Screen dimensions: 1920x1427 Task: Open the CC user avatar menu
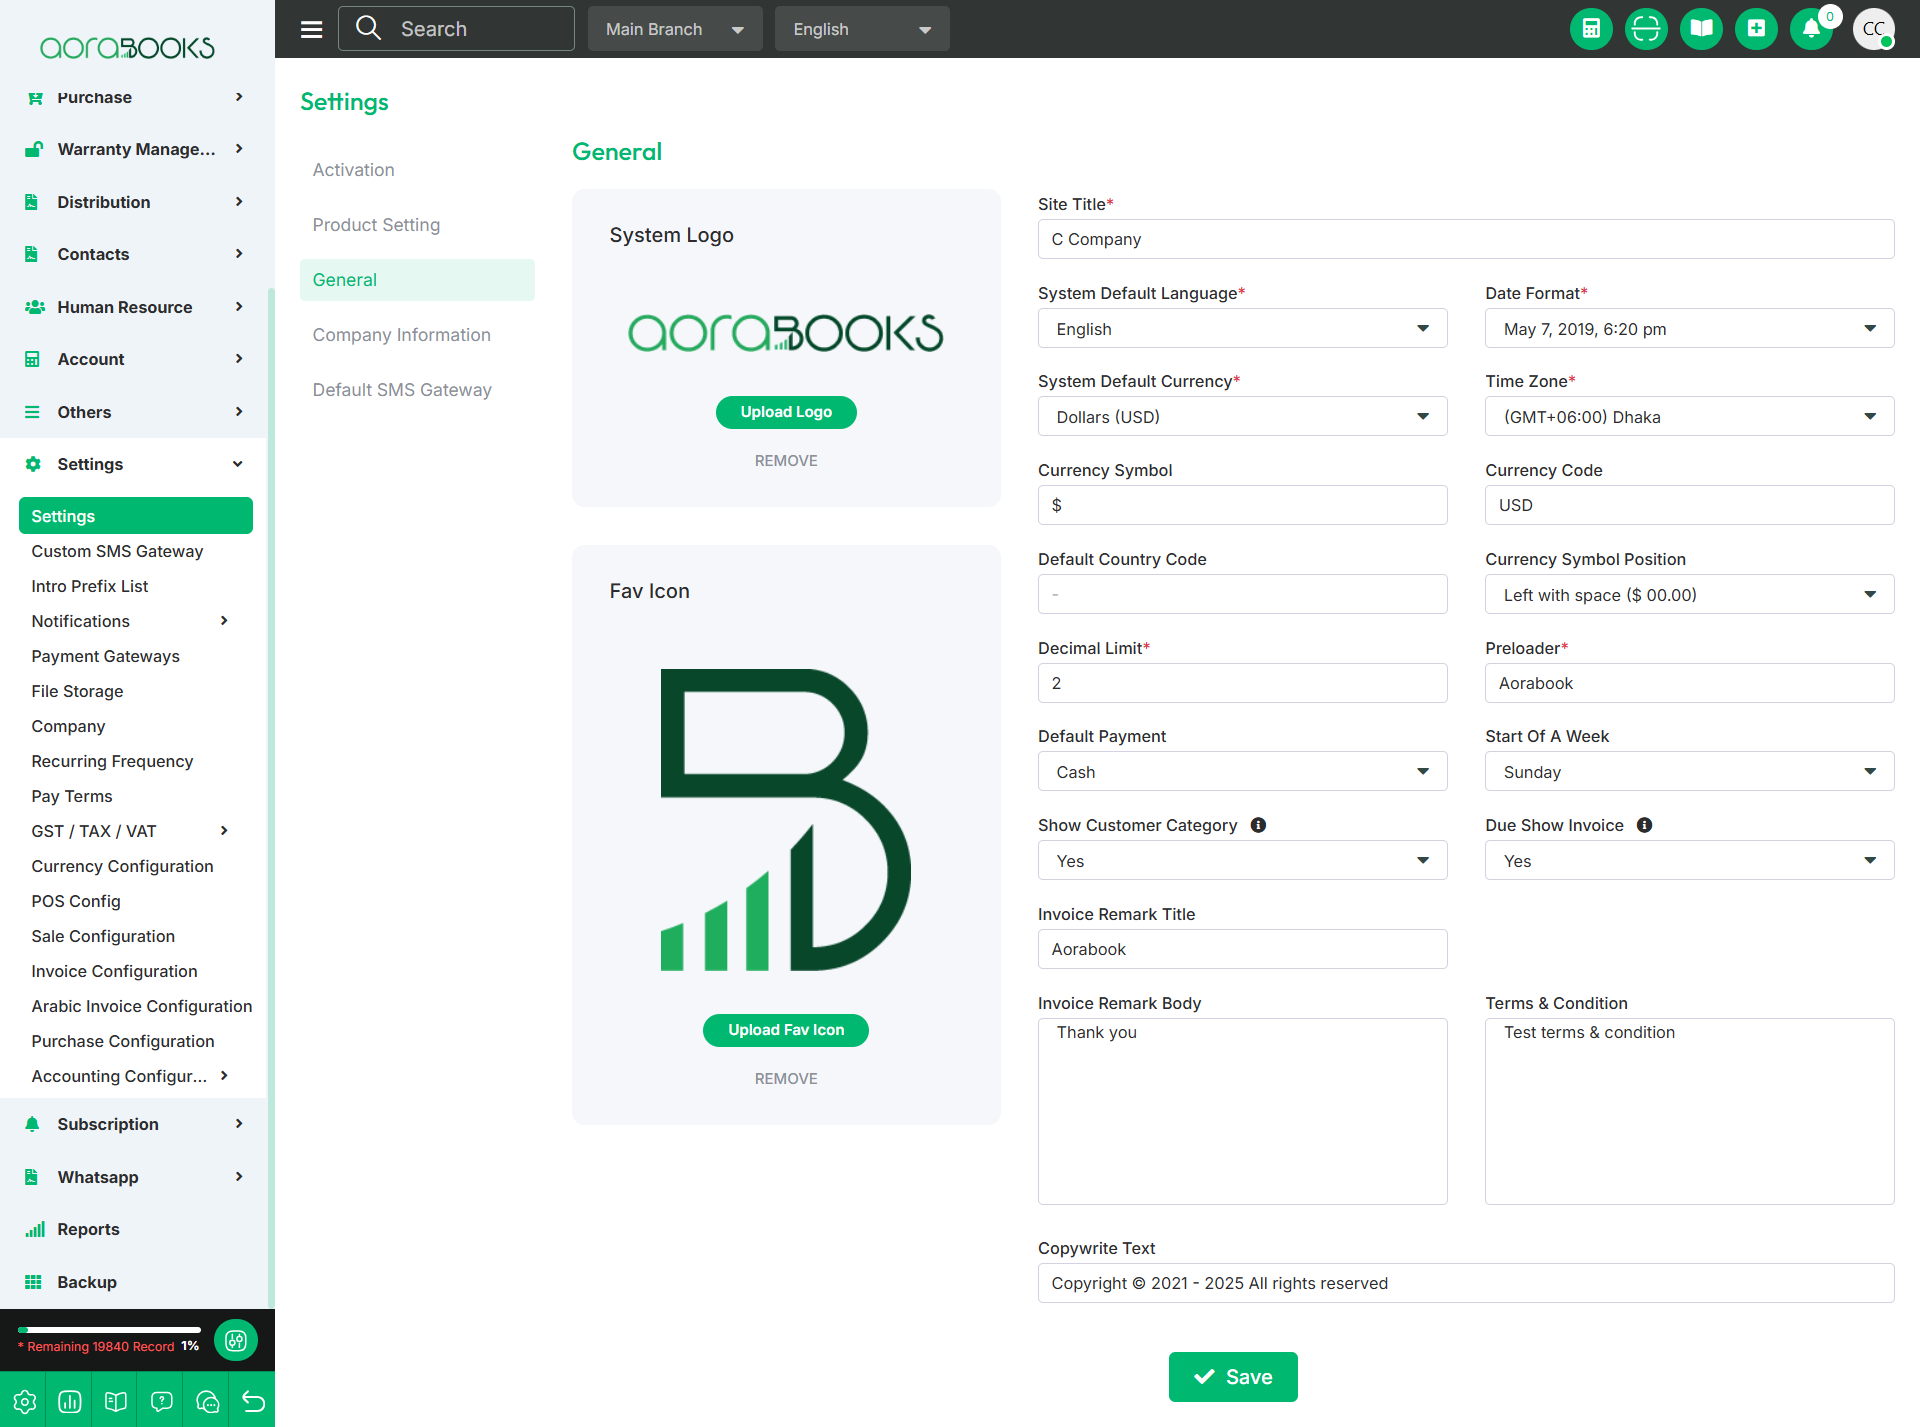point(1873,29)
